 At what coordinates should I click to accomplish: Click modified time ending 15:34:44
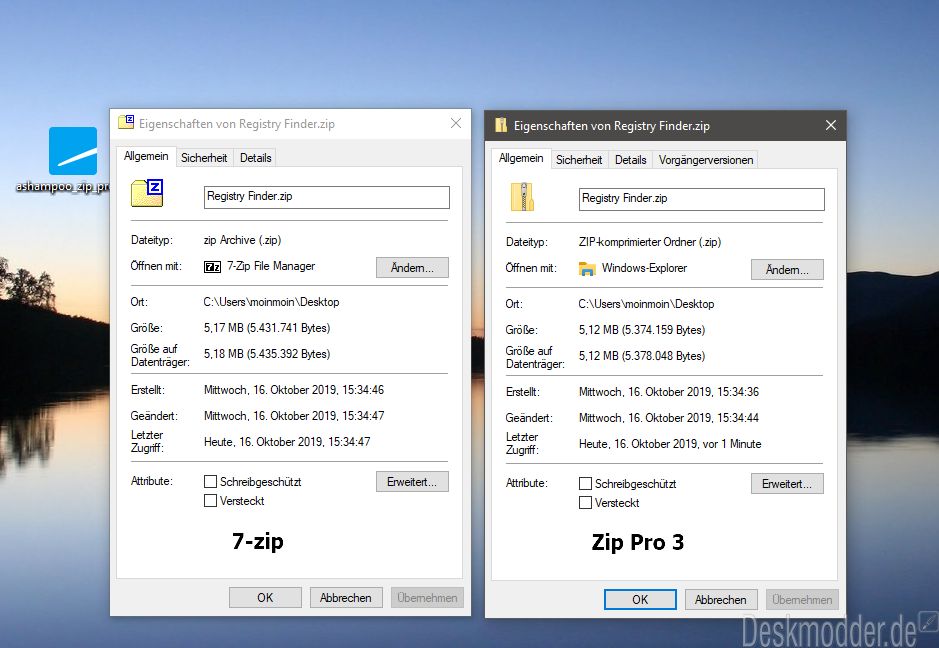(x=668, y=417)
